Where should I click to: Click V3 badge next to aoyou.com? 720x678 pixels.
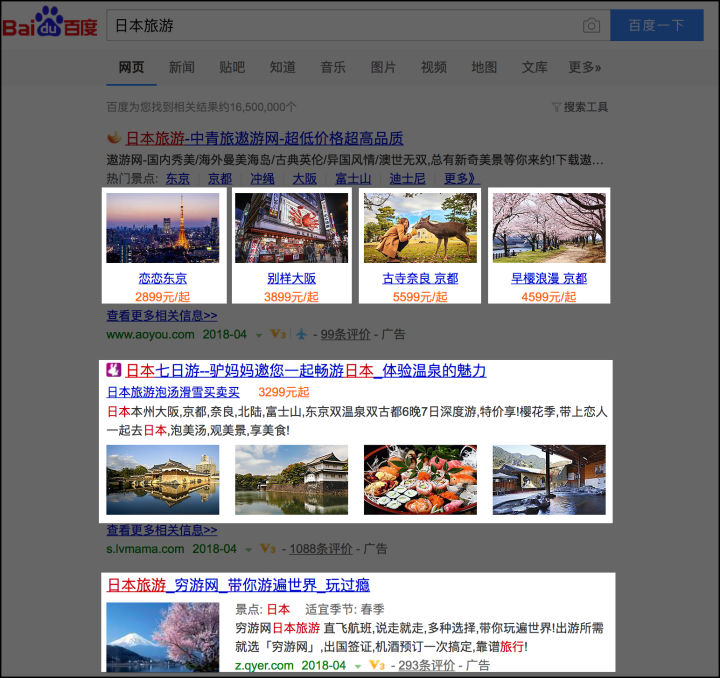(x=278, y=334)
